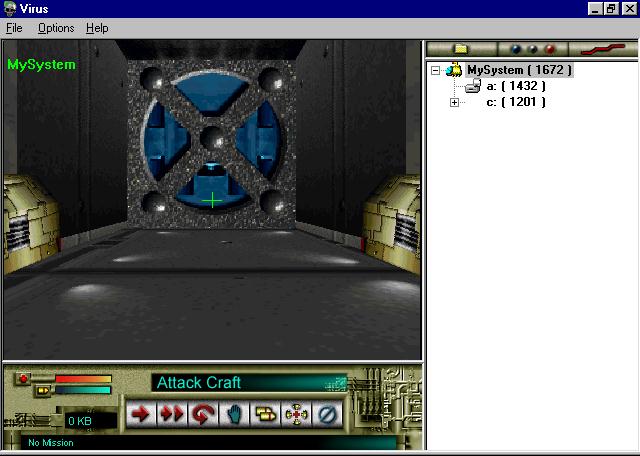
Task: Click the blue circle-slash cancel command
Action: [327, 414]
